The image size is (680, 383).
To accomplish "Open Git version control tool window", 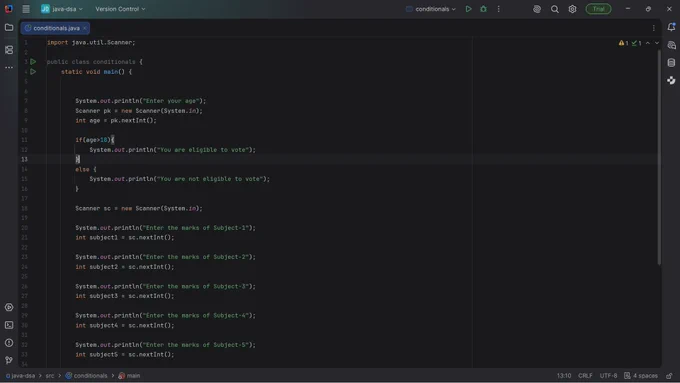I will click(9, 360).
